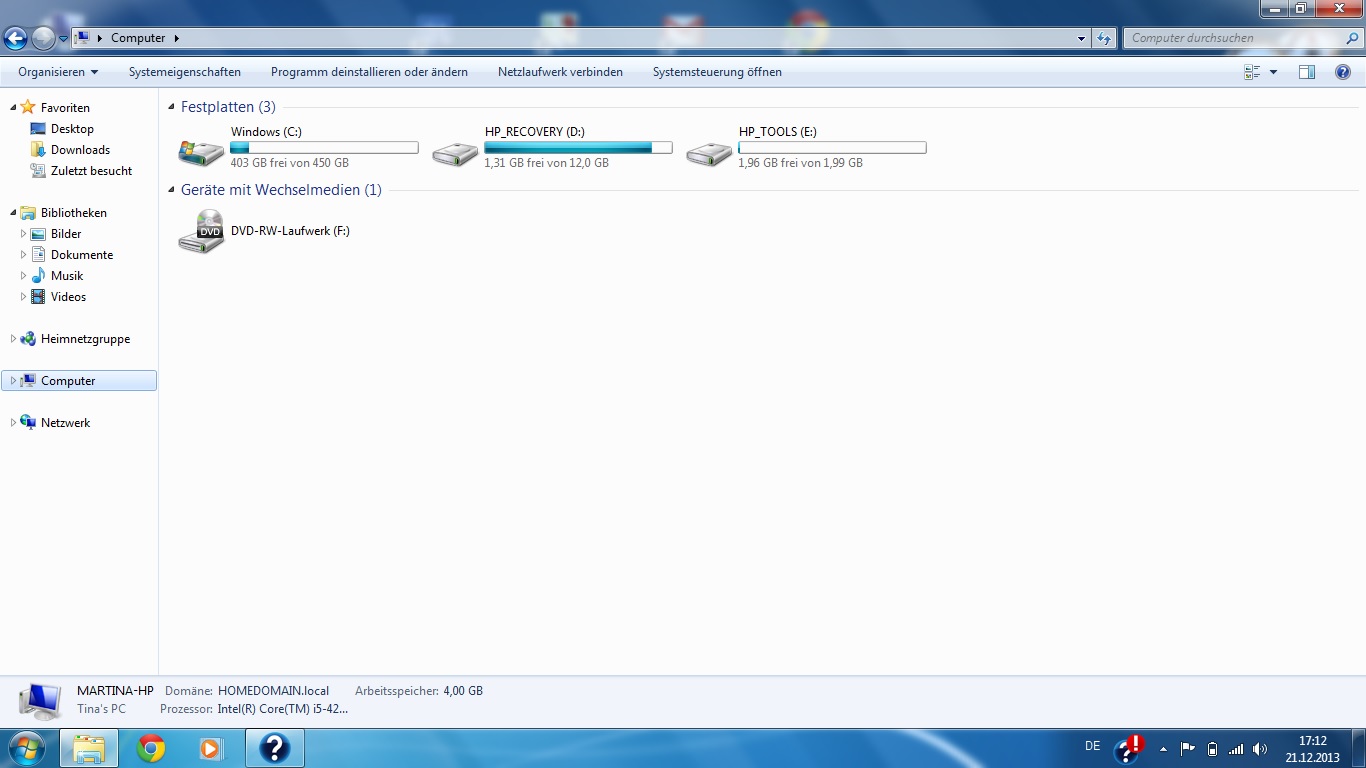Image resolution: width=1366 pixels, height=768 pixels.
Task: Click the Bibliotheken folder icon
Action: coord(28,213)
